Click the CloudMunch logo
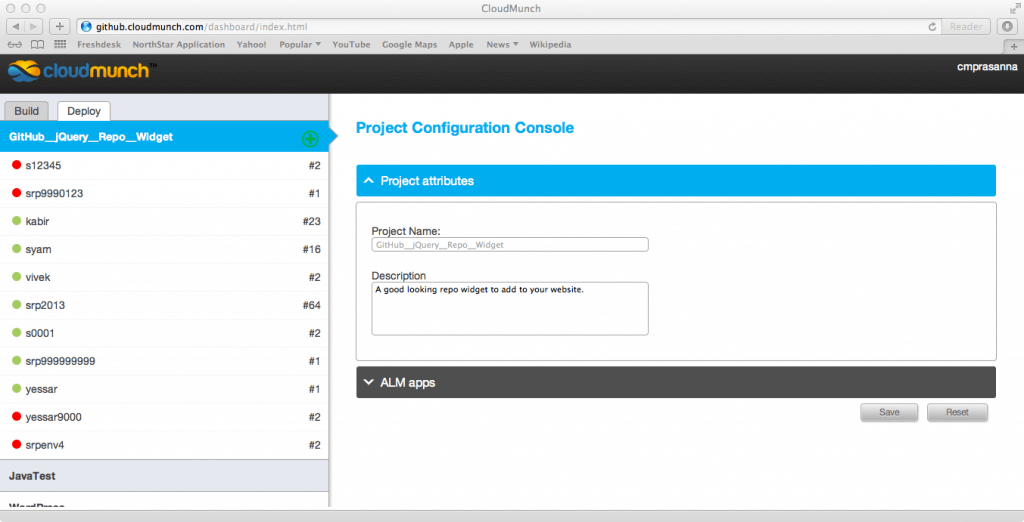Screen dimensions: 1024x522 tap(79, 72)
